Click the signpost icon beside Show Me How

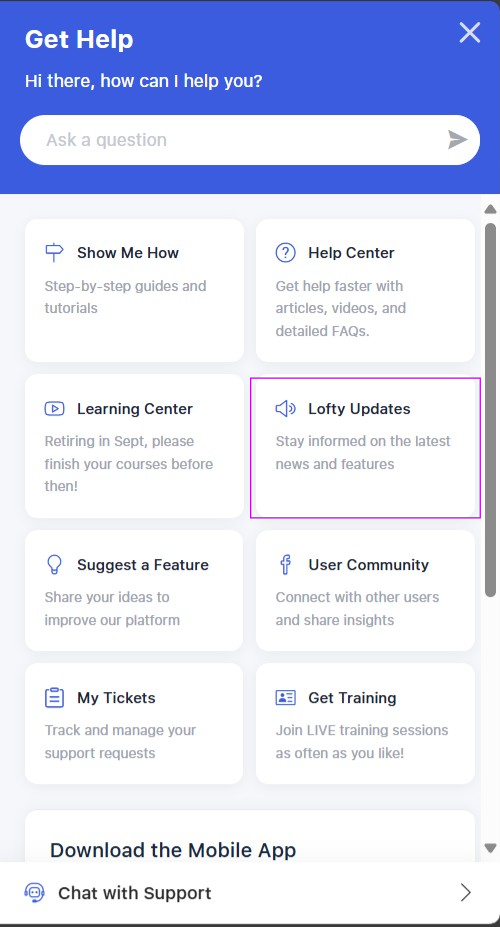tap(54, 252)
